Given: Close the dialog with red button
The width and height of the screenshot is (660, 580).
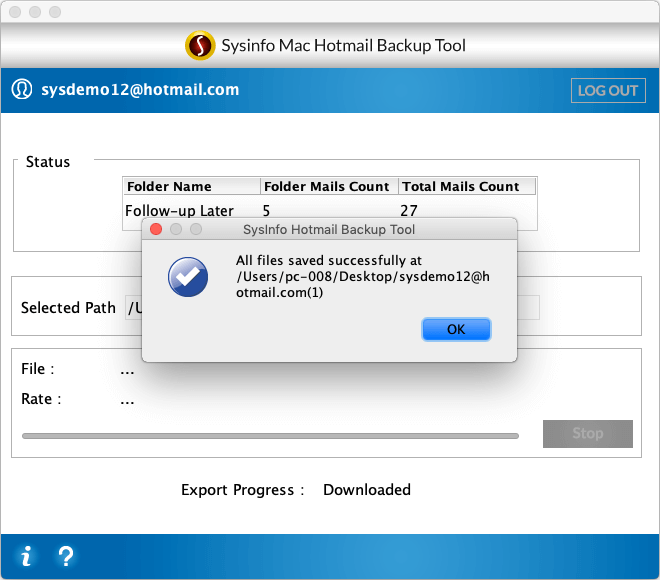Looking at the screenshot, I should [156, 229].
